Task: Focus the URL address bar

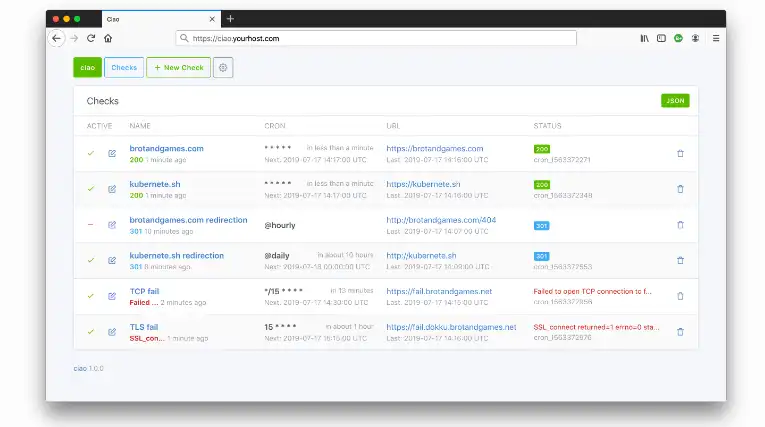Action: [x=376, y=38]
